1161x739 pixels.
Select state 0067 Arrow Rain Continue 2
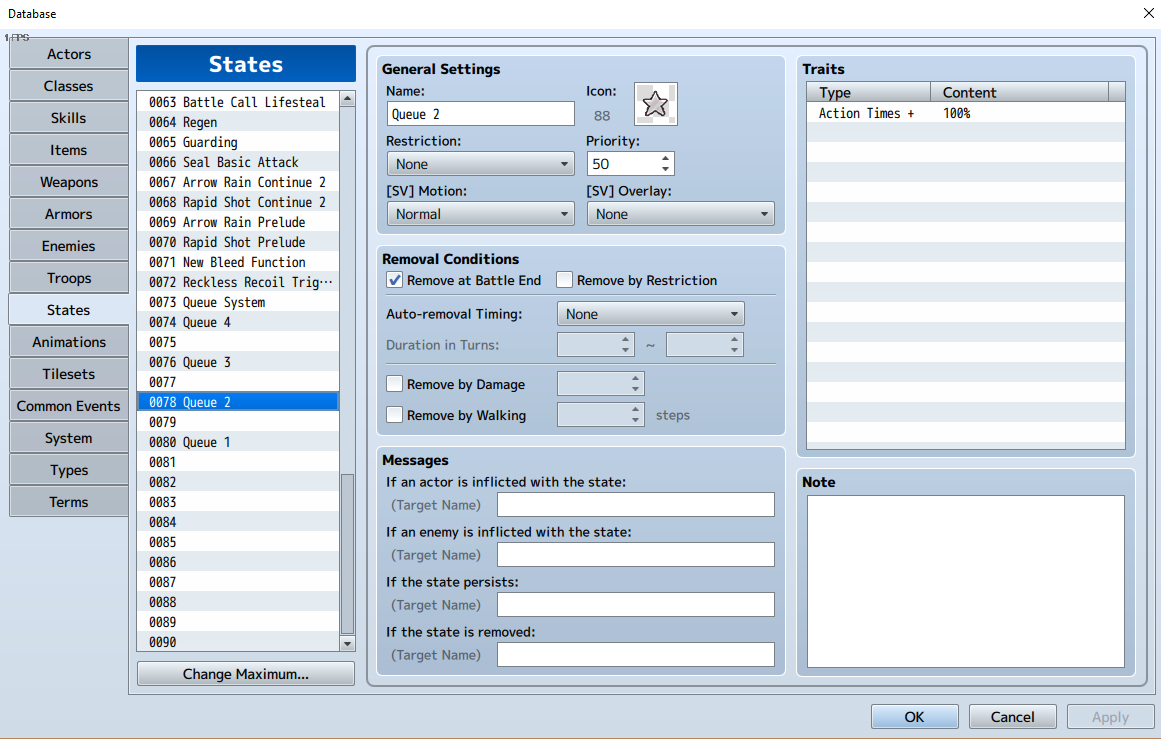coord(238,182)
